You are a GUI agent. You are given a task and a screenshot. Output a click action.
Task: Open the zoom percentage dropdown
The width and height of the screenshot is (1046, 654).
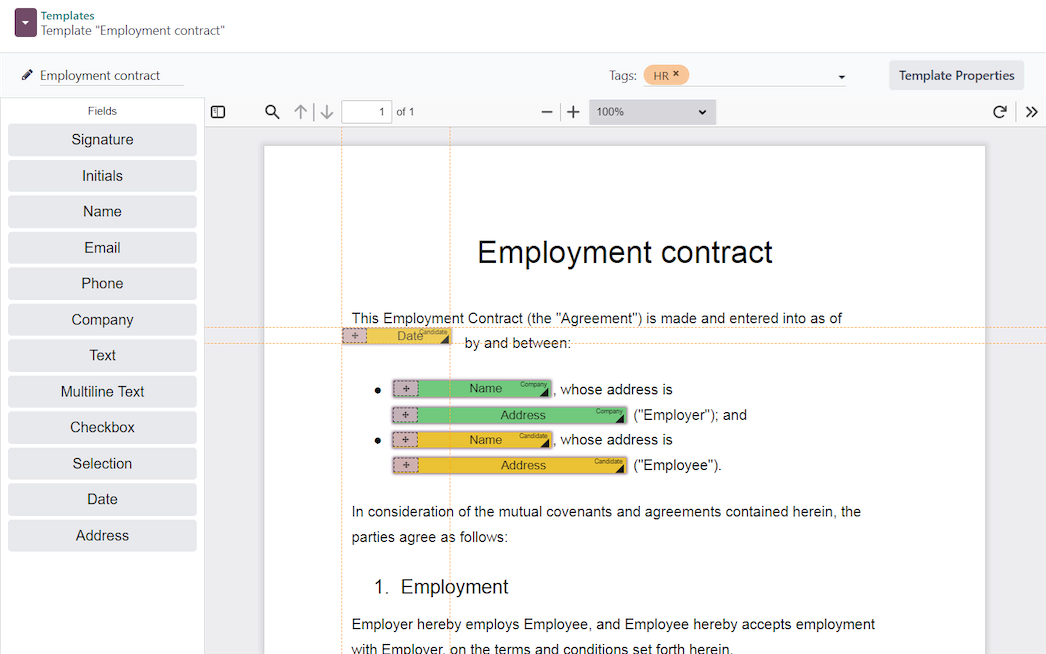652,111
